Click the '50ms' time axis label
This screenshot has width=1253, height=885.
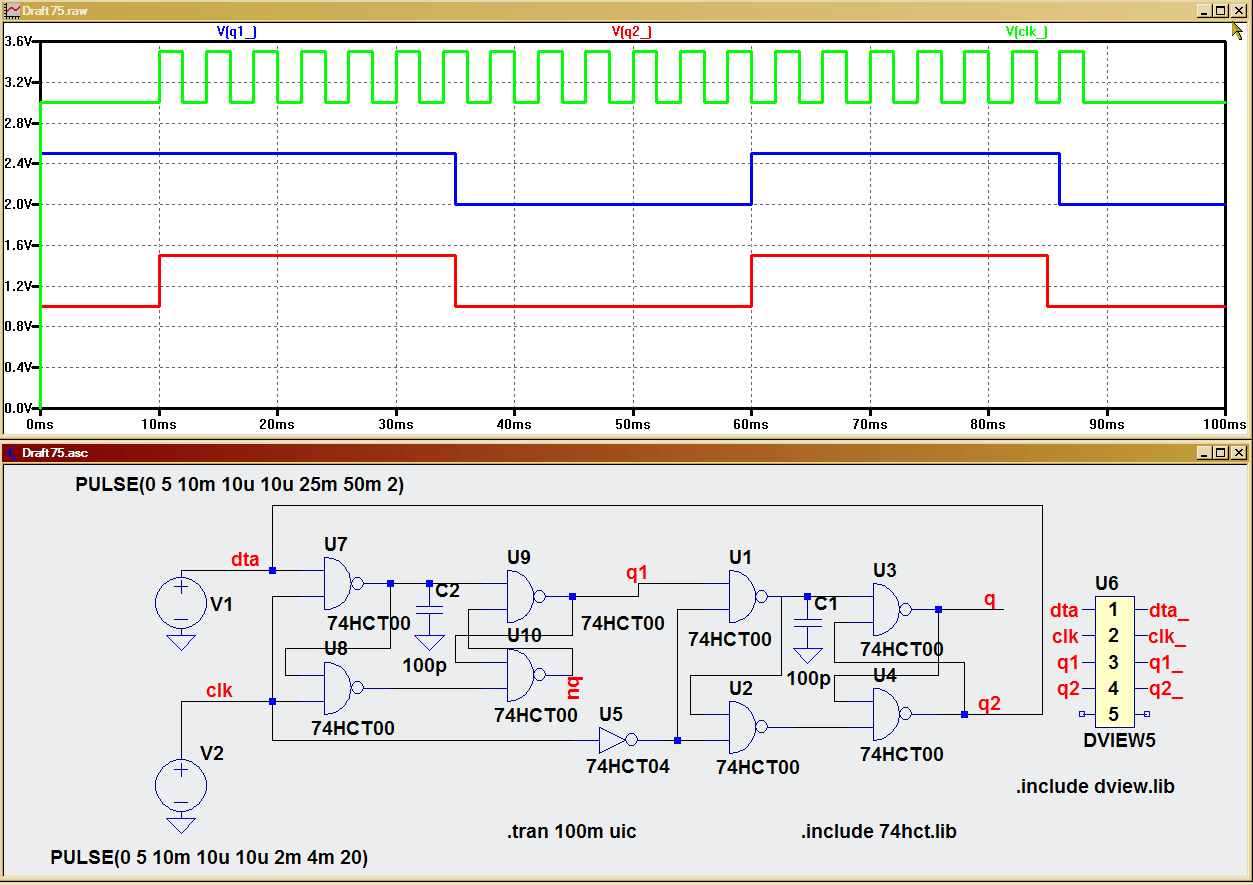click(x=632, y=424)
